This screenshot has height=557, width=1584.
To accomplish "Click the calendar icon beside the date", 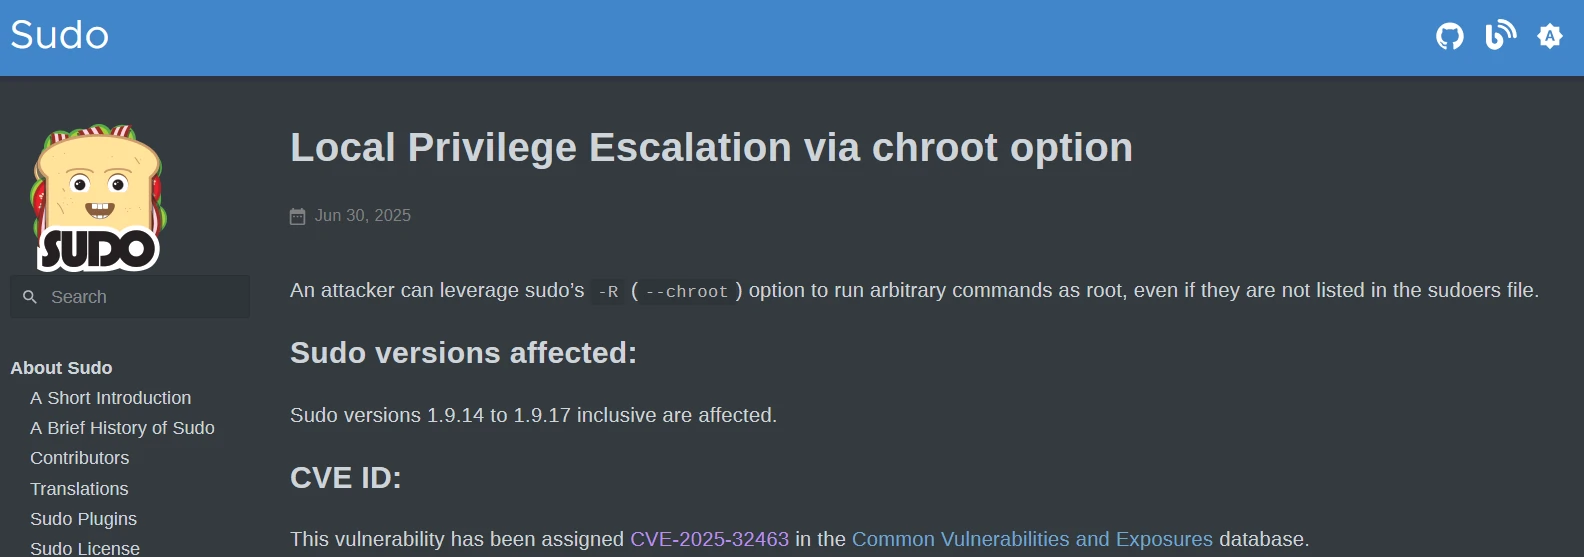I will [298, 216].
